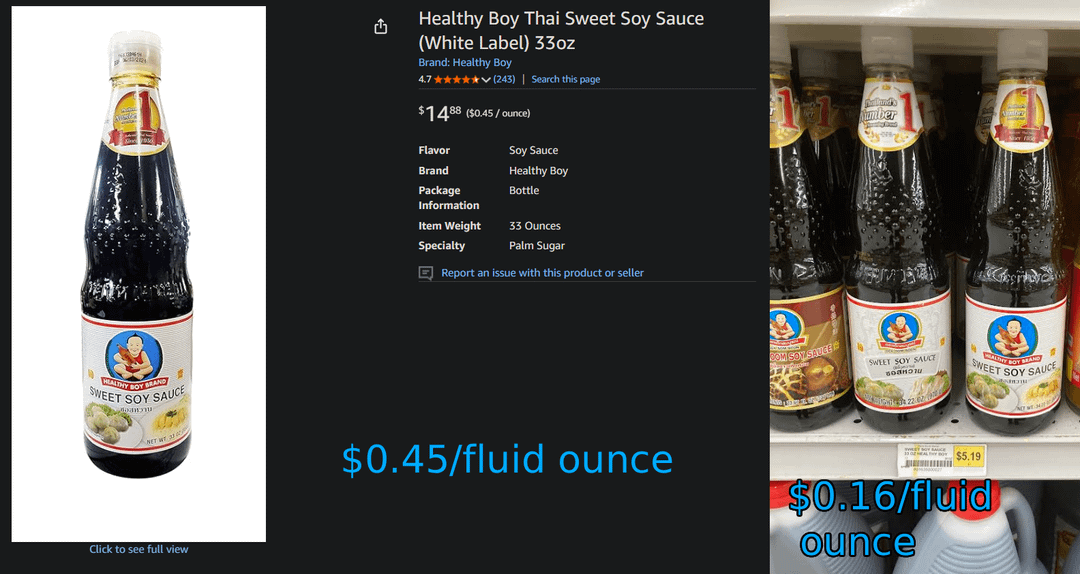
Task: Click the Item Weight 33 Ounces value
Action: 534,226
